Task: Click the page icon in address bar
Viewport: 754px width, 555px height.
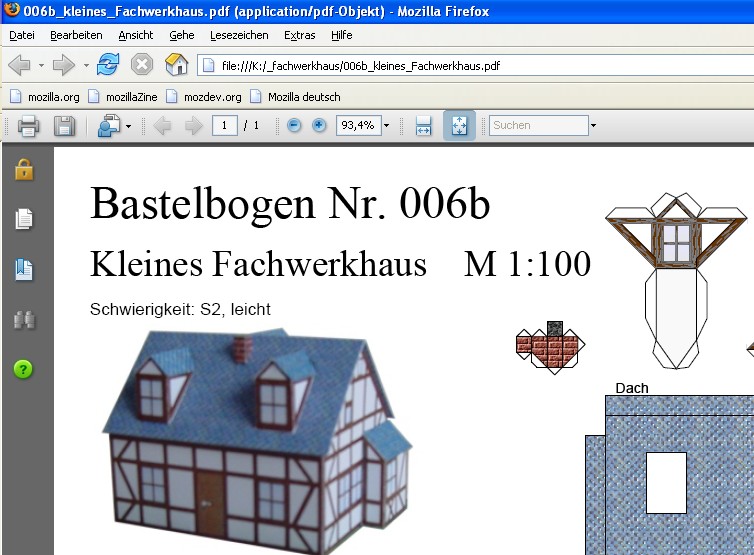Action: click(x=208, y=65)
